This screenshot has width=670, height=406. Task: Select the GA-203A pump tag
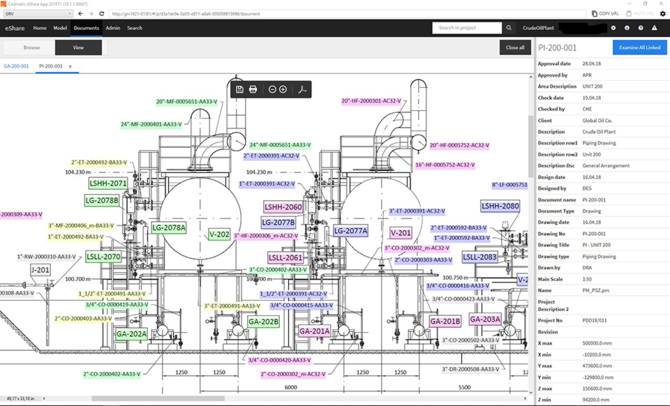click(485, 319)
